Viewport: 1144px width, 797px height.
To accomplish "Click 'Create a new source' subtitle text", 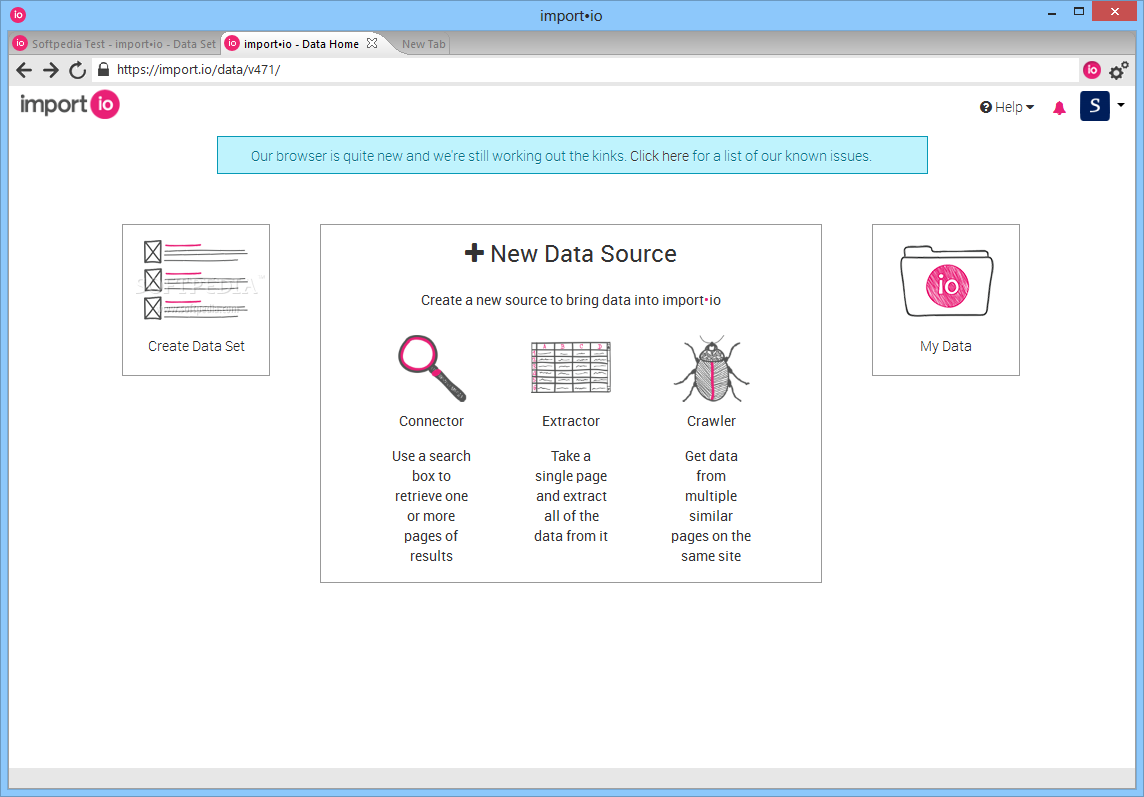I will pyautogui.click(x=571, y=300).
